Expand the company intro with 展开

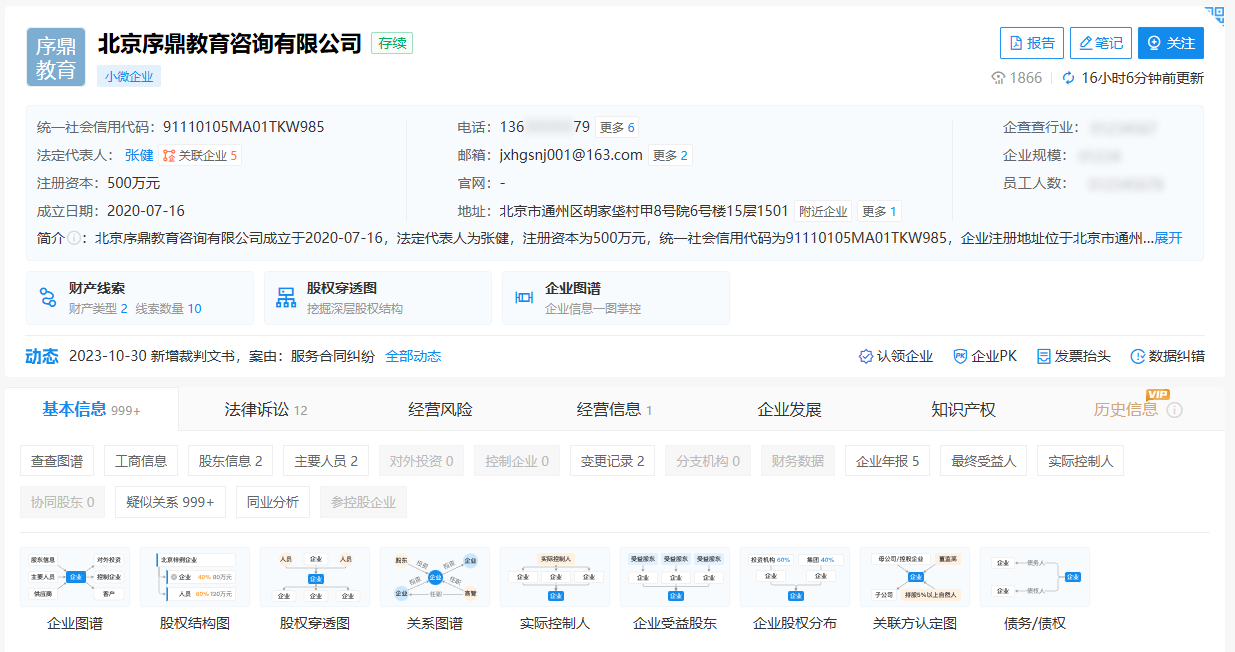coord(1168,238)
